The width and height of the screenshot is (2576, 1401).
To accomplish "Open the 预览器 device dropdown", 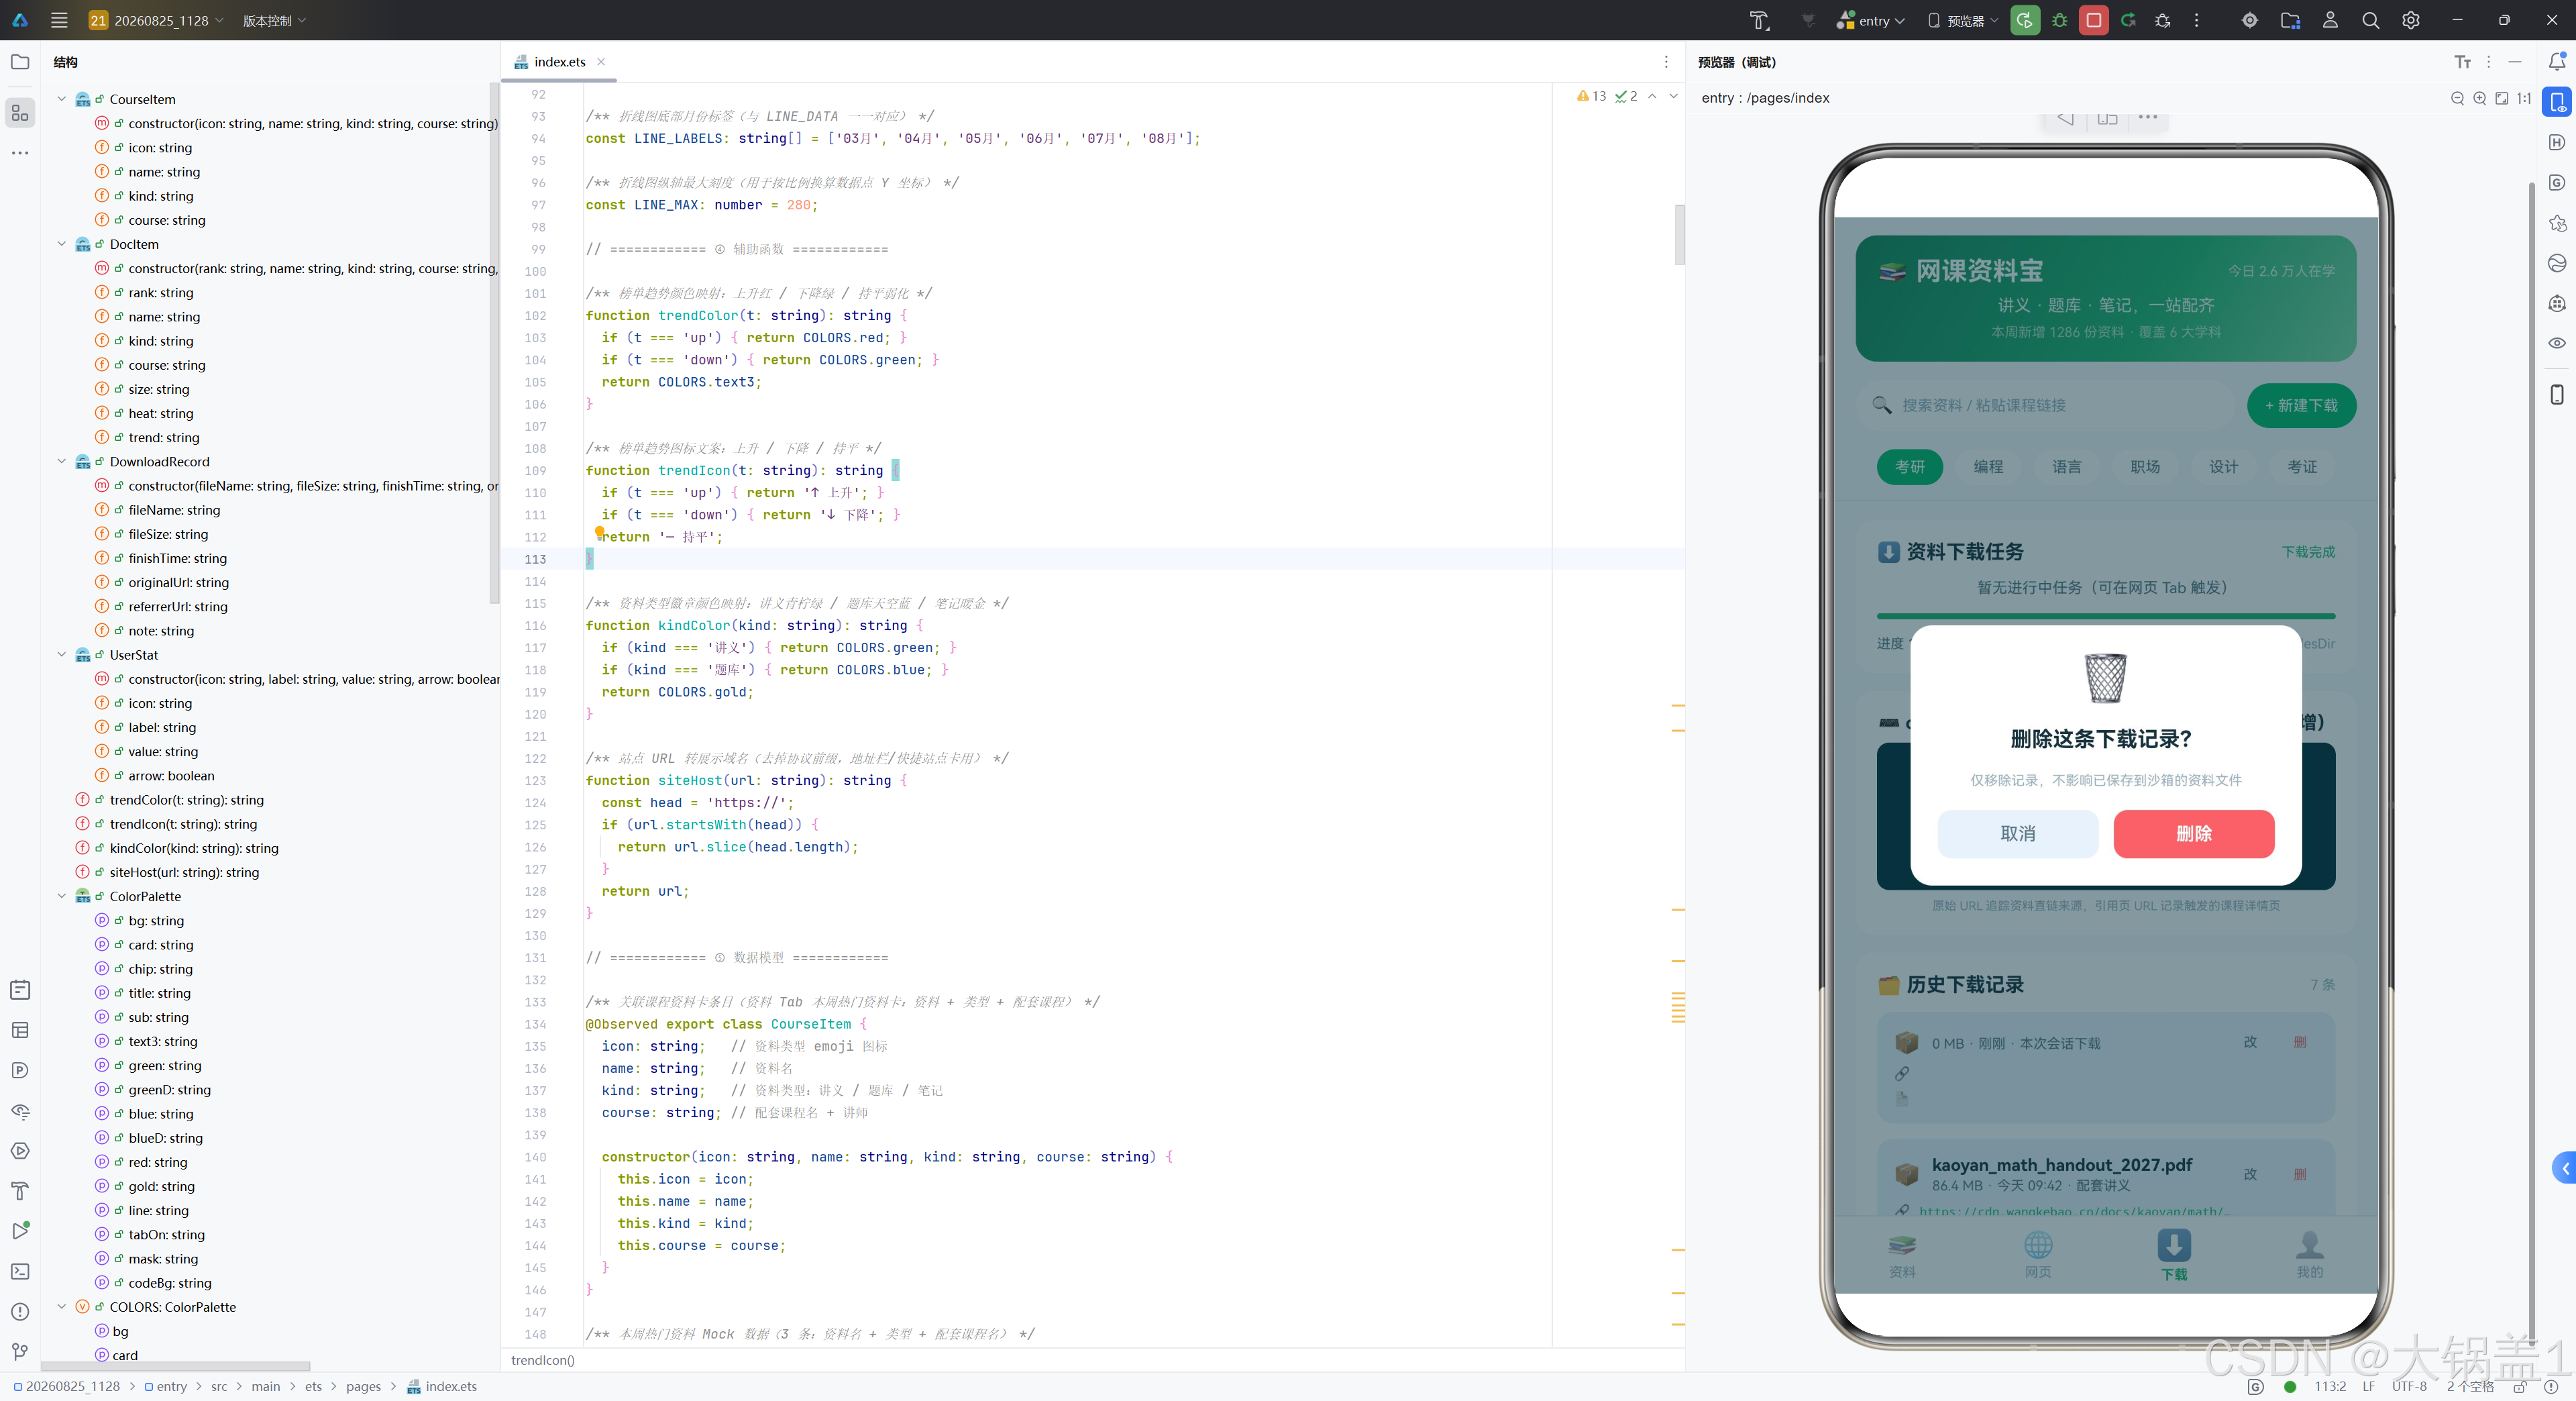I will (1962, 20).
